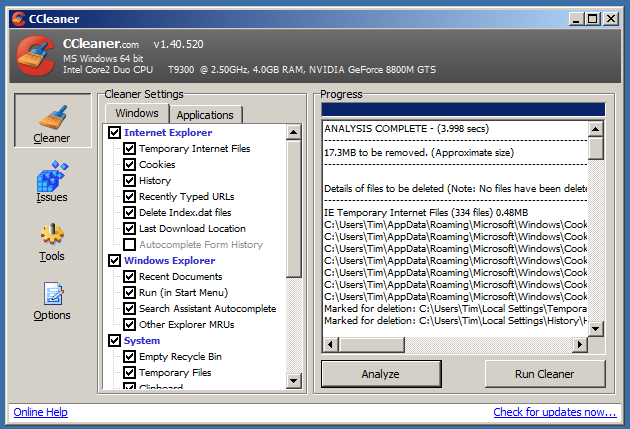Click results vertical scrollbar thumb
This screenshot has width=630, height=429.
[x=595, y=148]
